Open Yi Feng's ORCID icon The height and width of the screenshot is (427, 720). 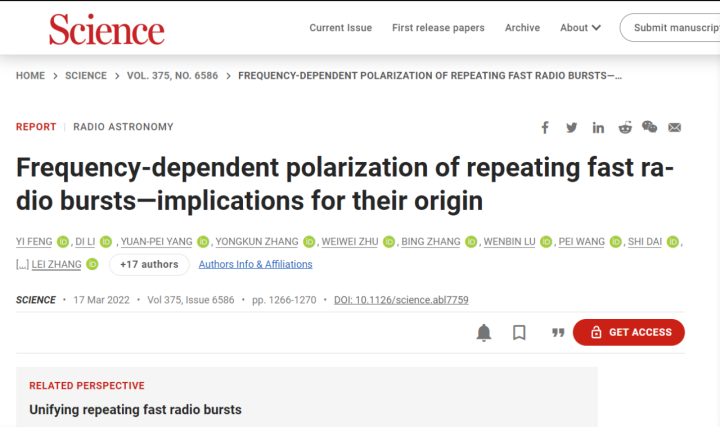click(x=63, y=242)
